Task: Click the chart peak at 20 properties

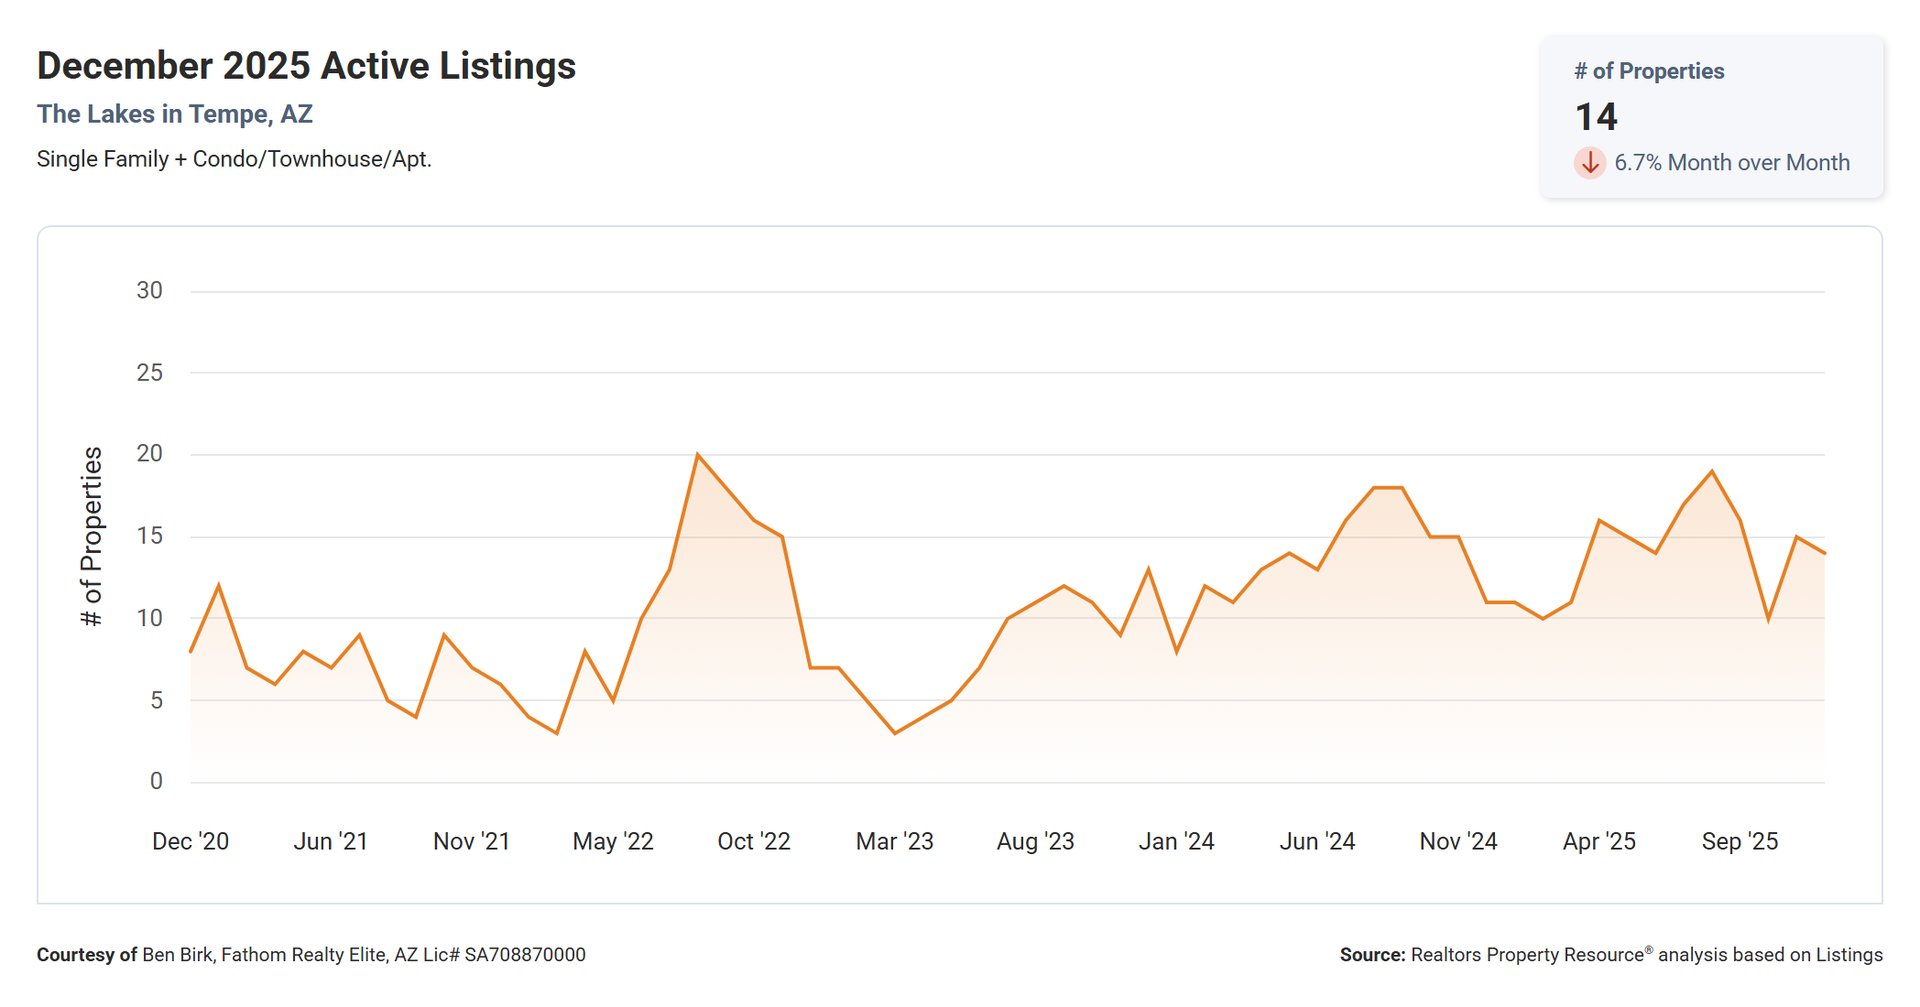Action: tap(697, 455)
